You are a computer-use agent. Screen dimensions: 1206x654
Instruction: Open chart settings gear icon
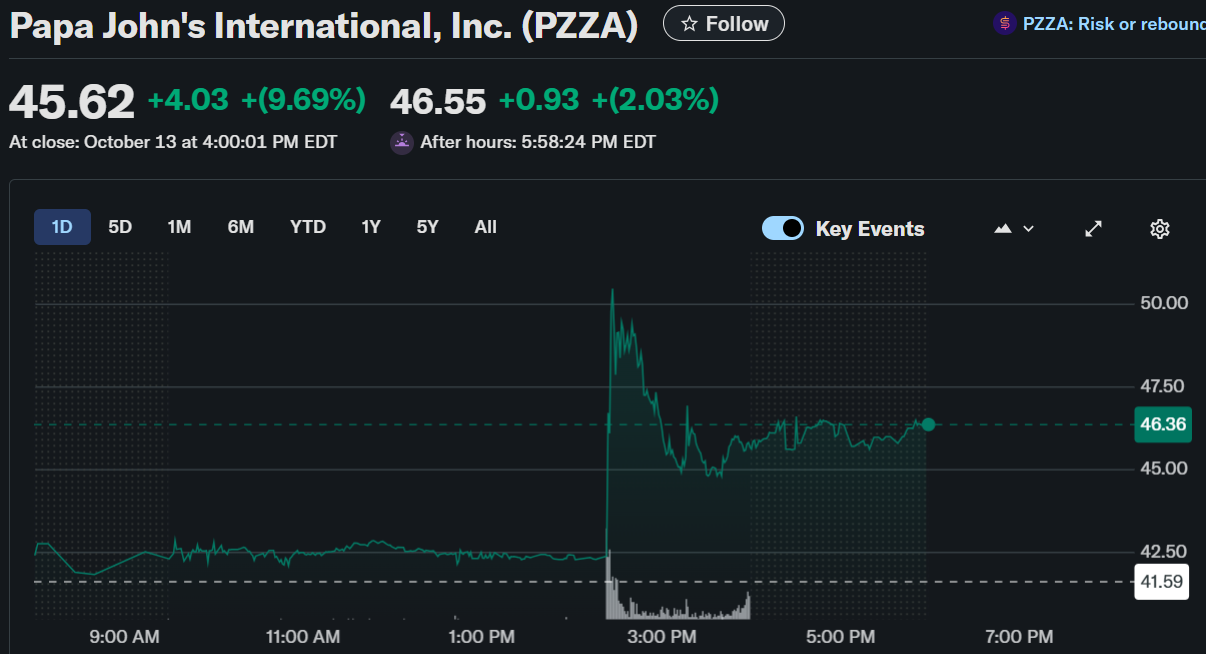tap(1160, 229)
